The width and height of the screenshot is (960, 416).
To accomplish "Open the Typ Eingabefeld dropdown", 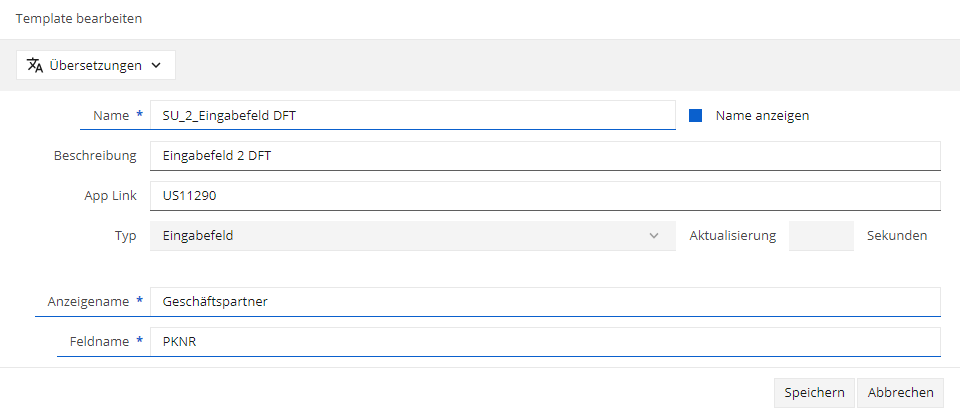I will (413, 236).
